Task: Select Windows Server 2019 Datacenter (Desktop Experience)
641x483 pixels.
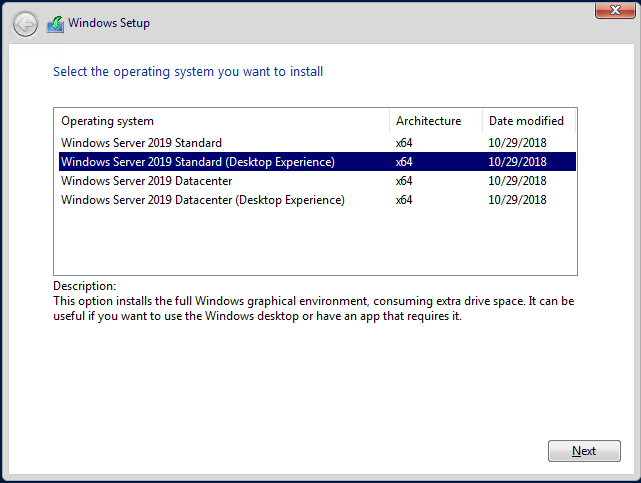Action: tap(317, 200)
